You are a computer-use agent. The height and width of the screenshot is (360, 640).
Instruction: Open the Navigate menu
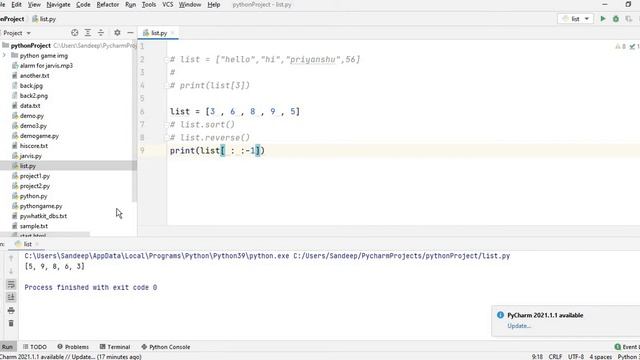point(58,4)
